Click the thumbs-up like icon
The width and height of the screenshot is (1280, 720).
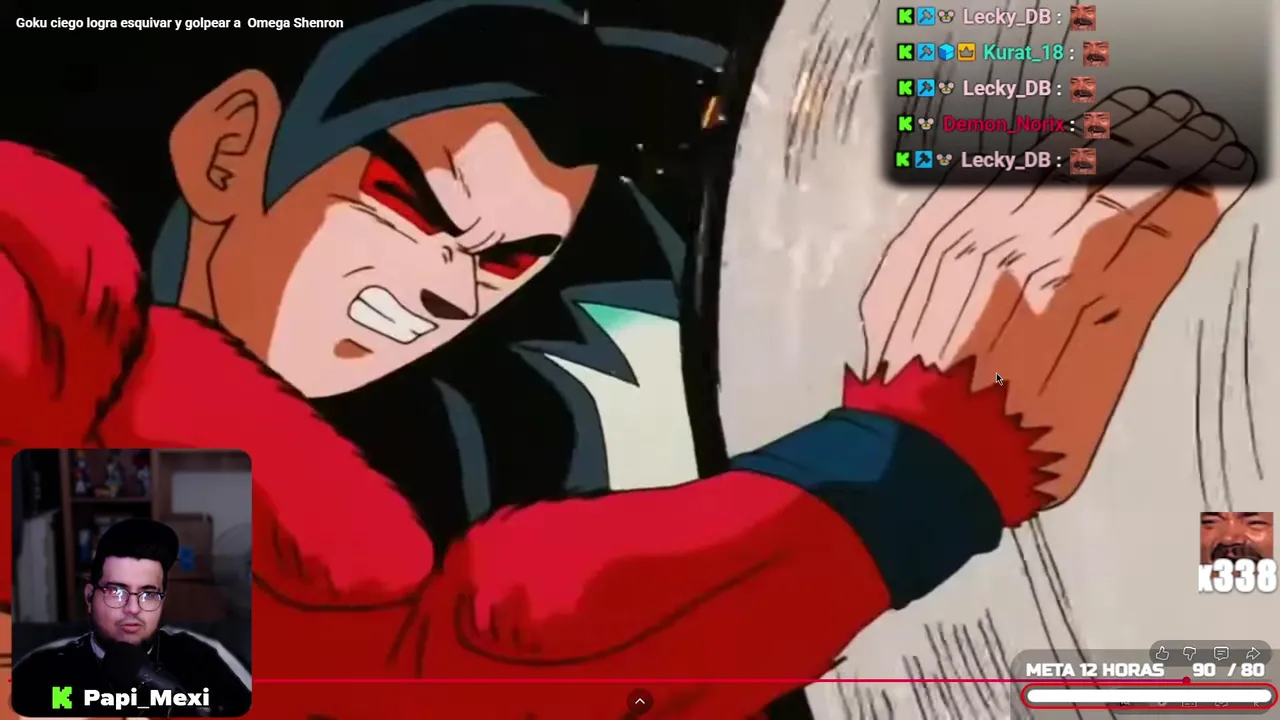pyautogui.click(x=1162, y=654)
